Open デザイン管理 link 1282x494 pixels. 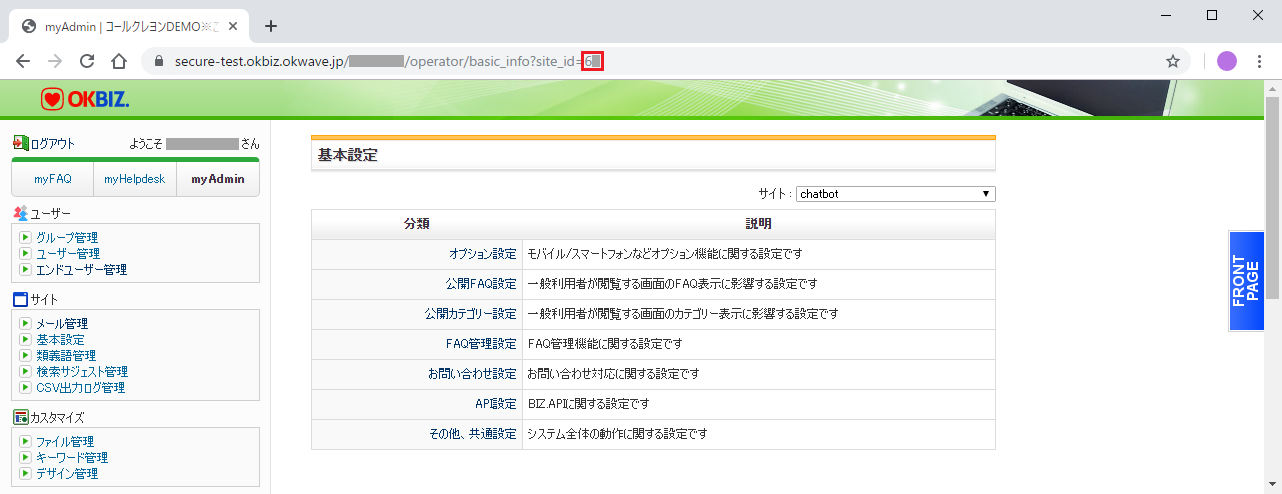[67, 474]
